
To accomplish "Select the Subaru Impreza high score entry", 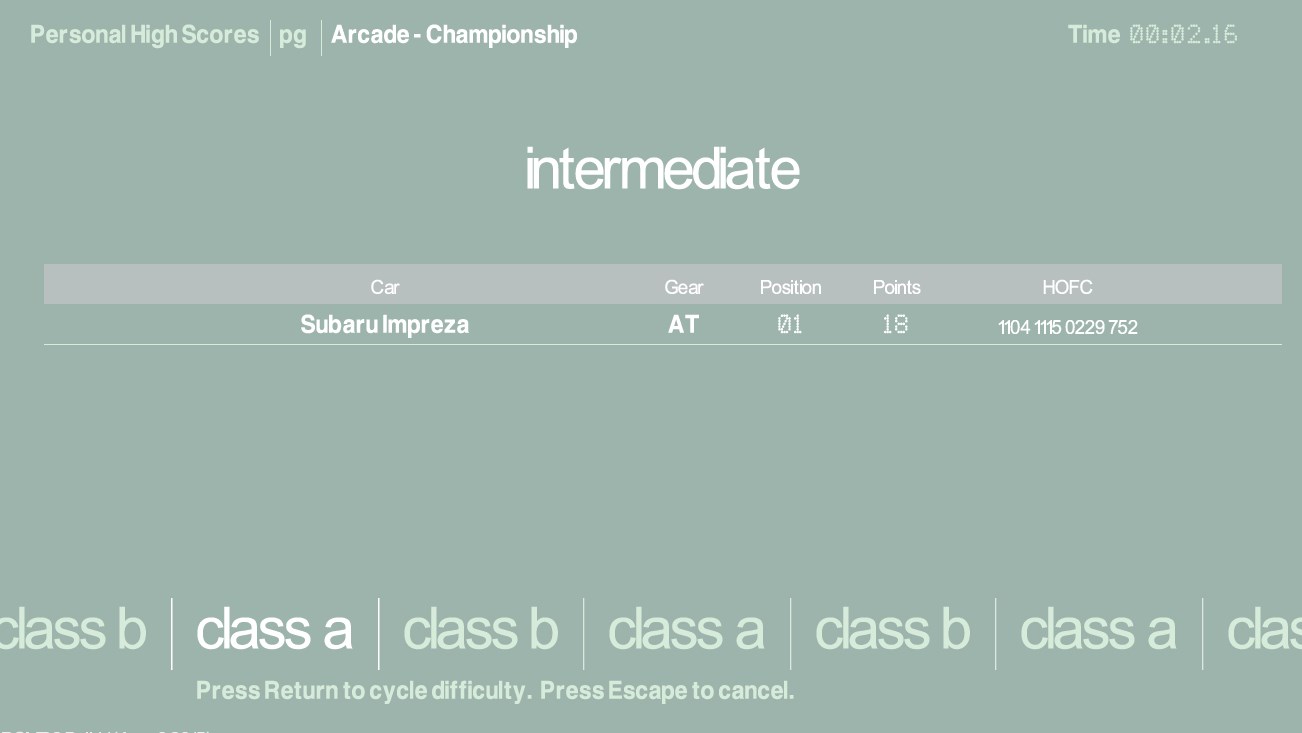I will pyautogui.click(x=384, y=325).
